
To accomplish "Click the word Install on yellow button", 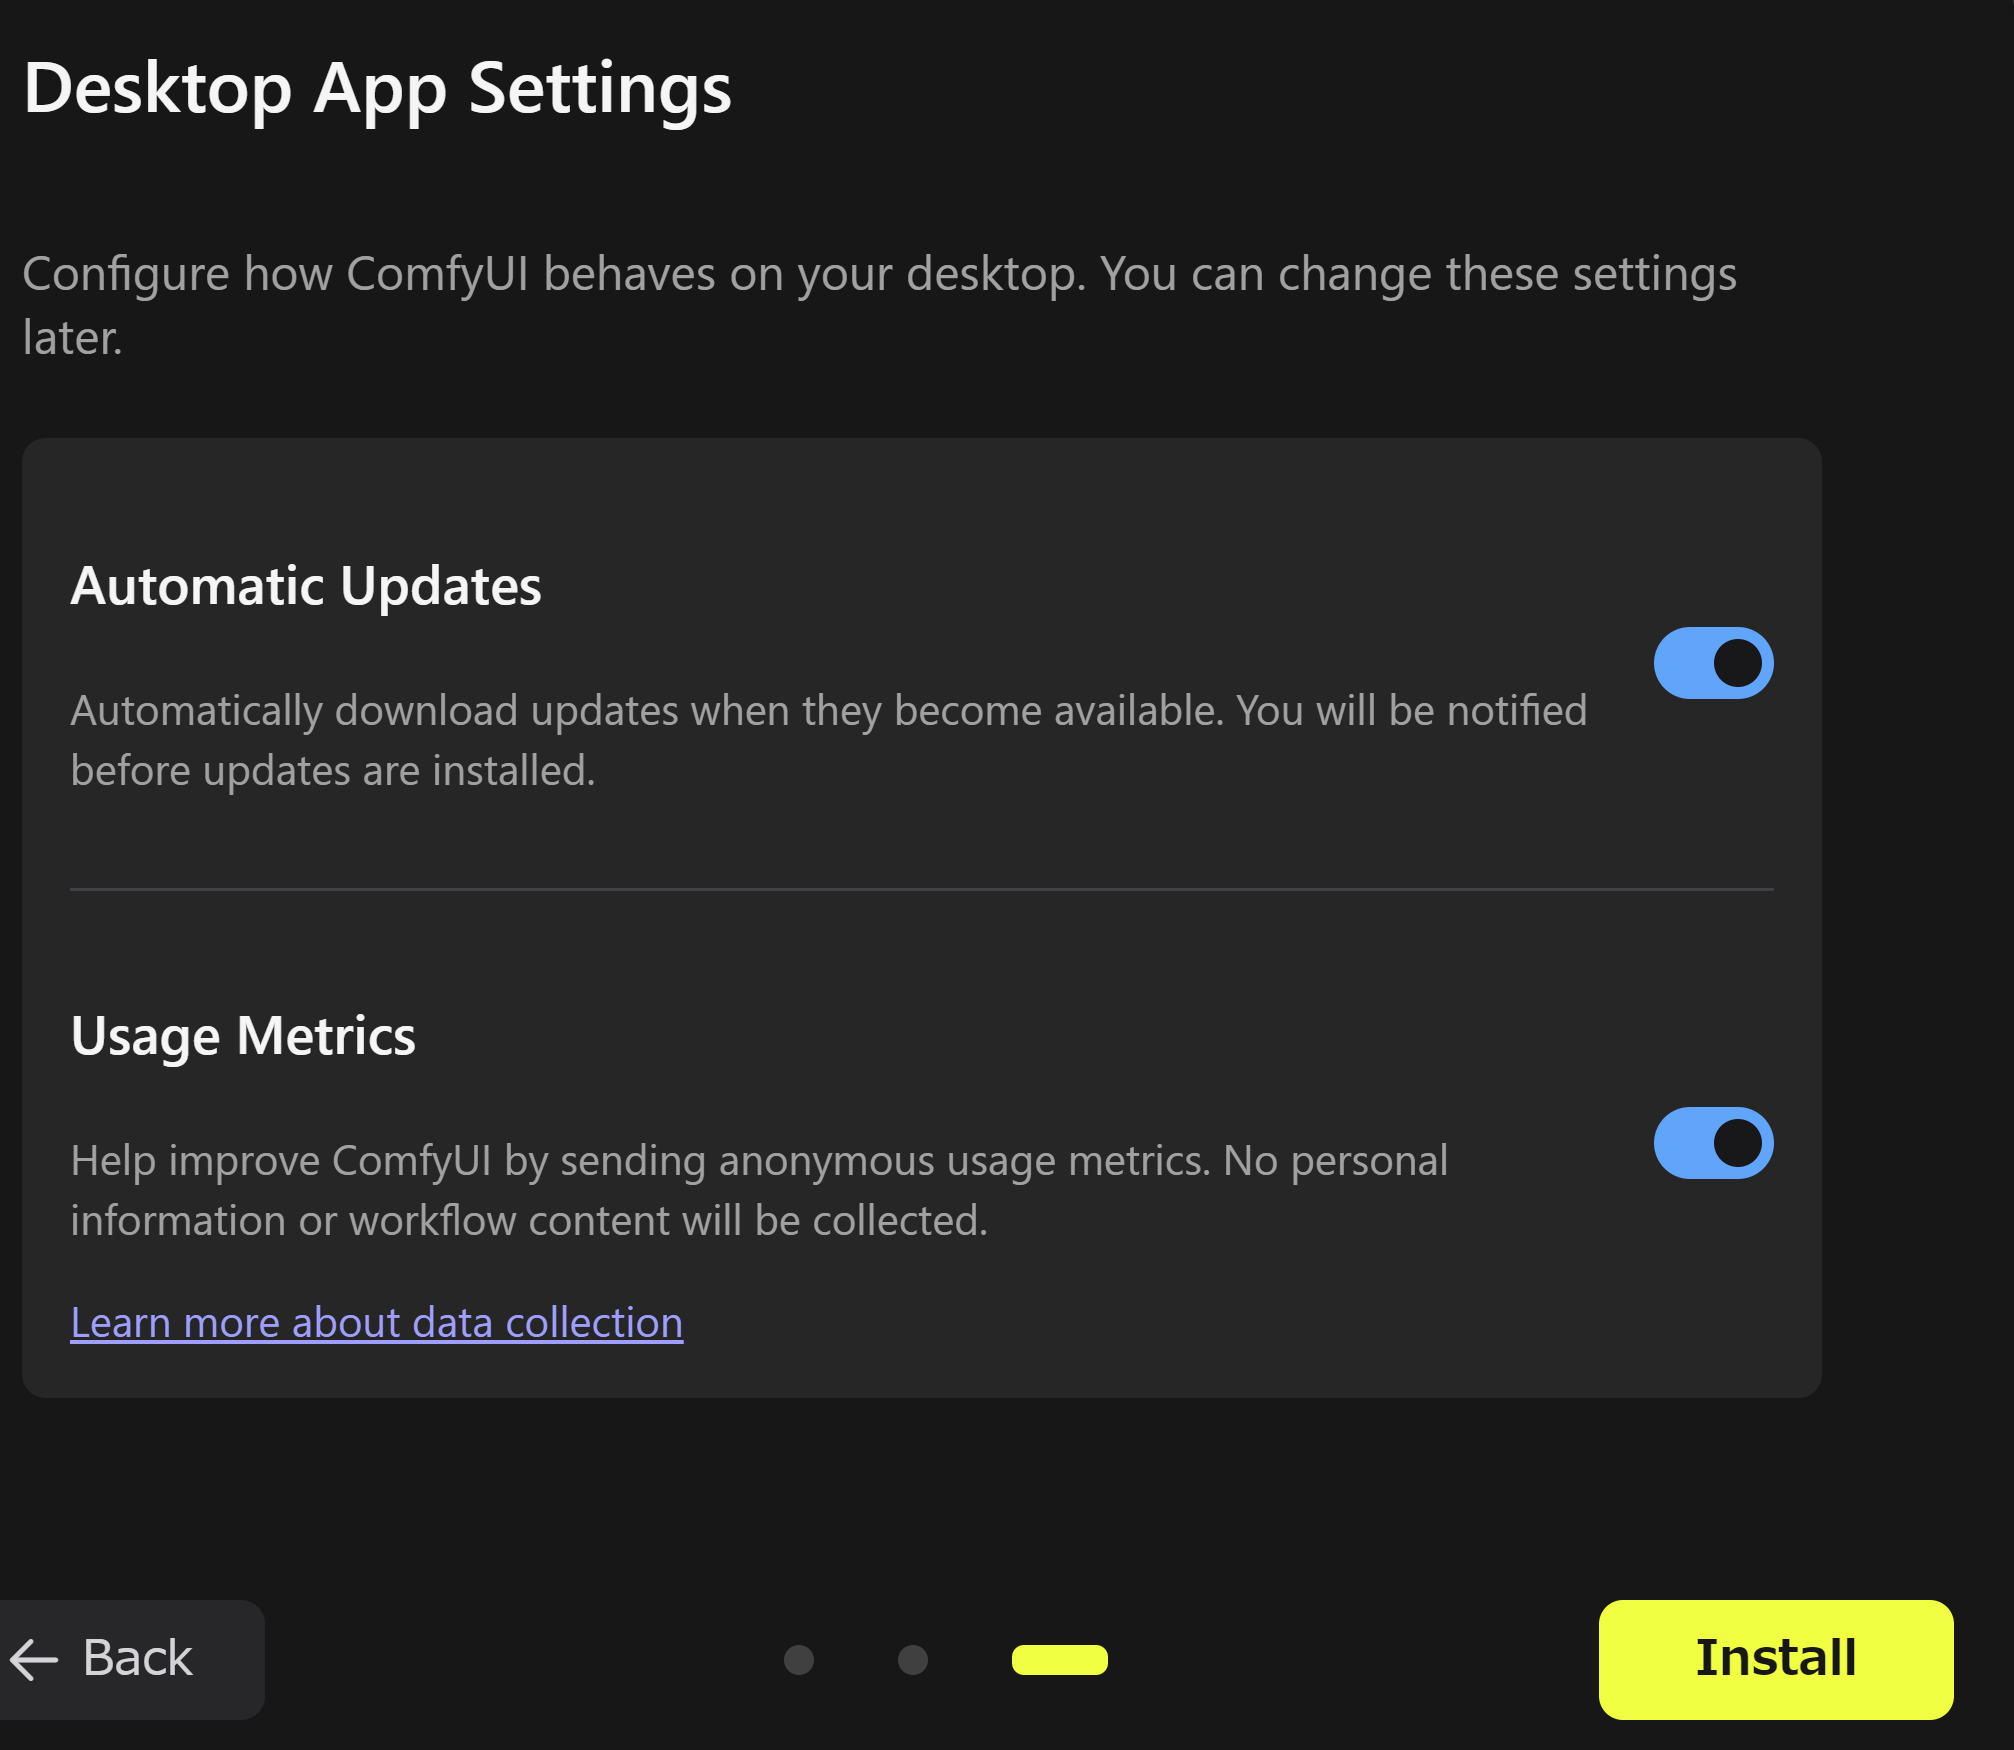I will point(1775,1658).
